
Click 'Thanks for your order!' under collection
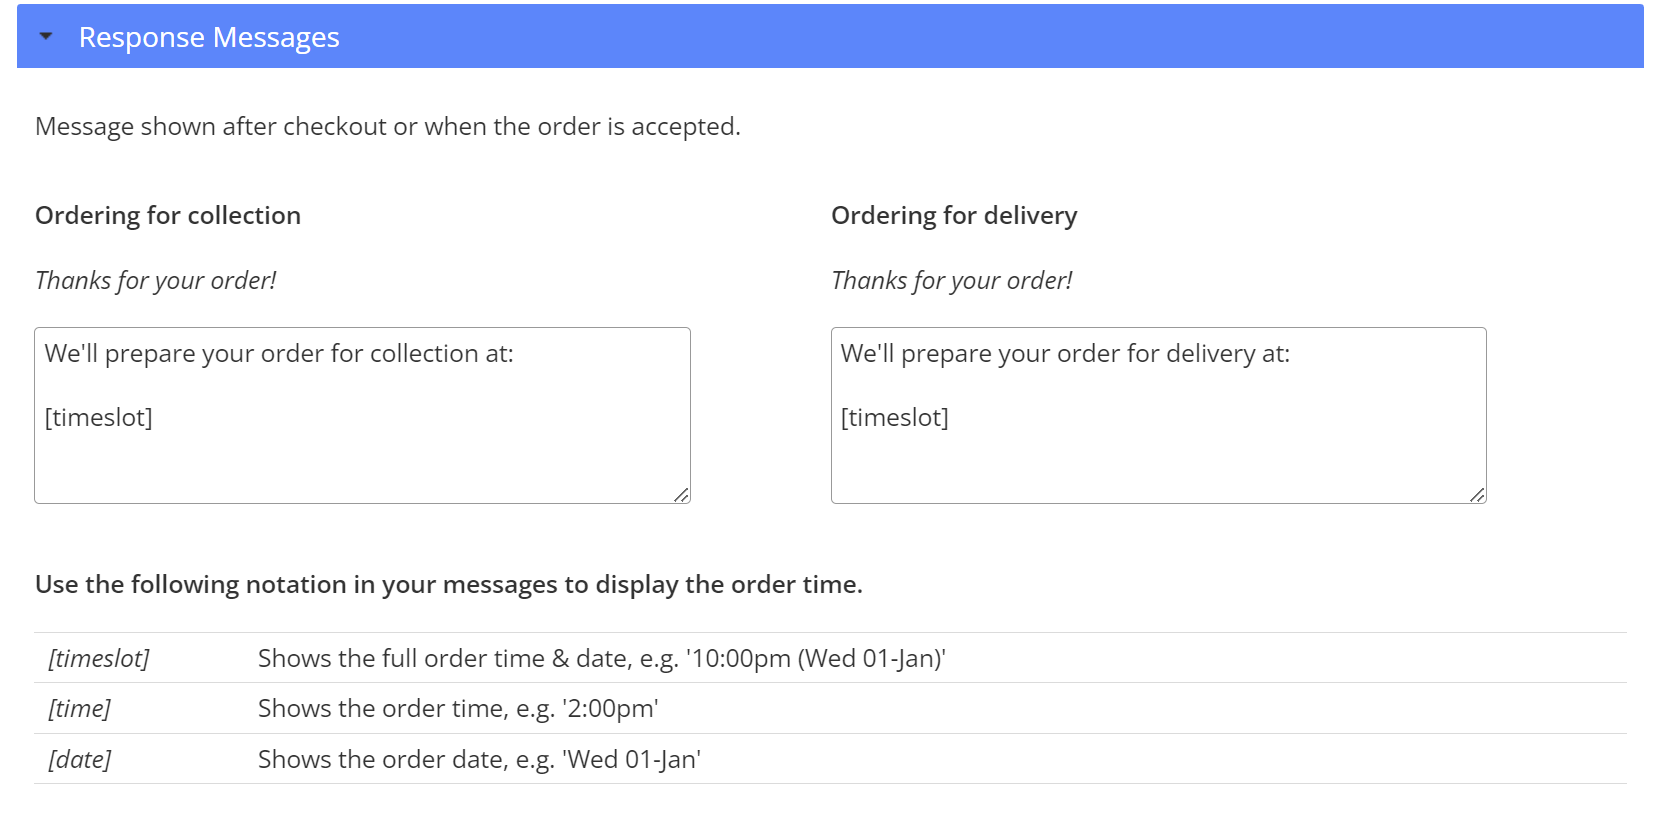coord(156,280)
